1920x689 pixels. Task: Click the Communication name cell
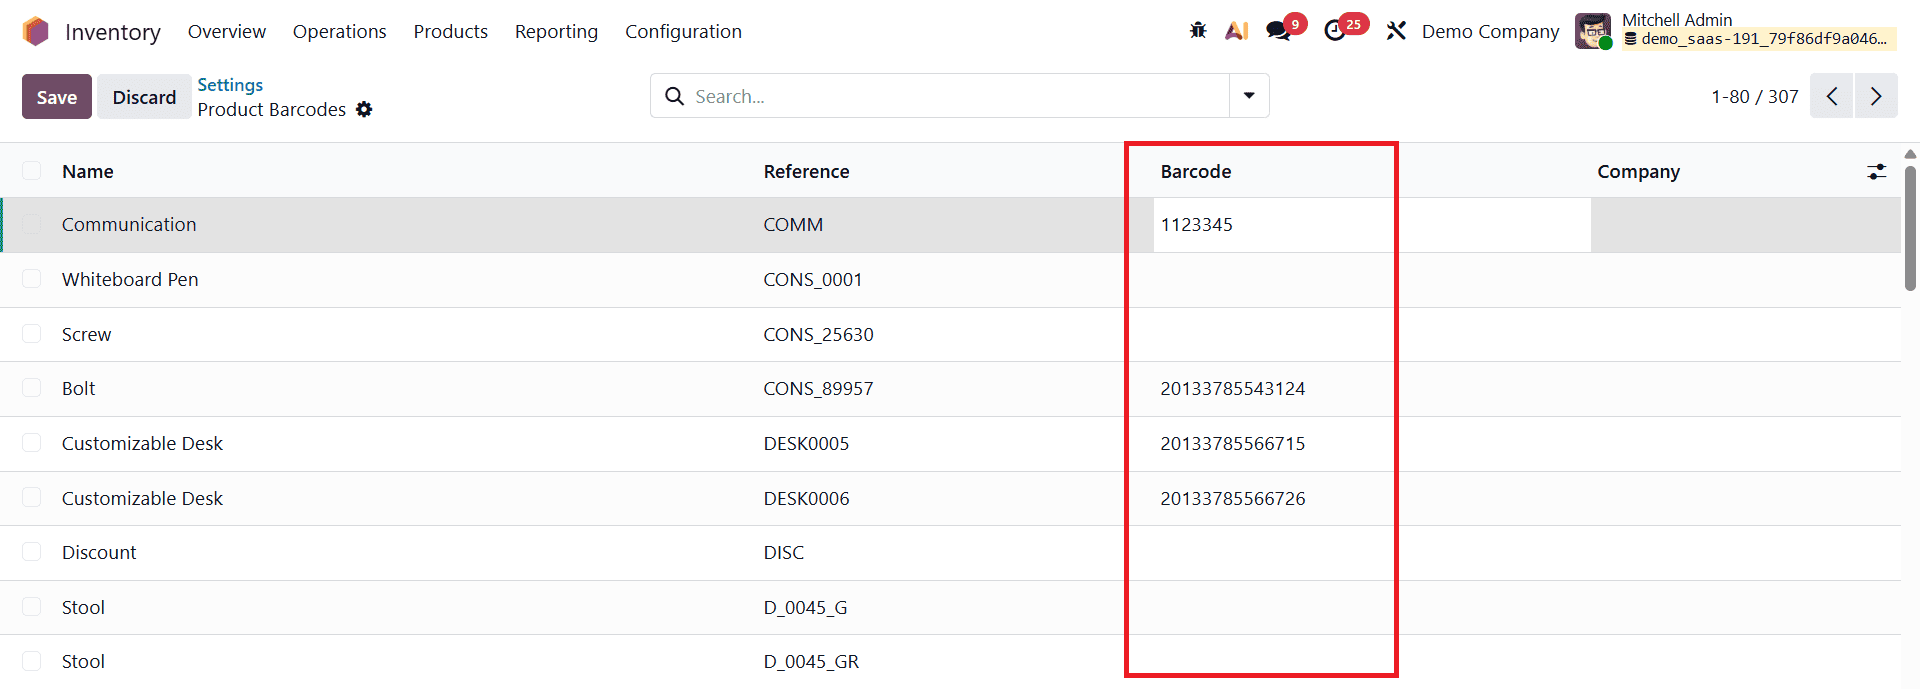click(x=129, y=224)
